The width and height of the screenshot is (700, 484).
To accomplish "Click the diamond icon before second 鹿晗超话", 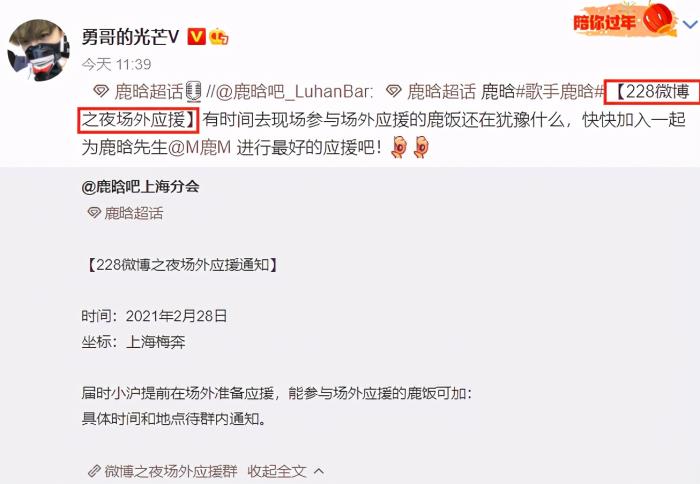I will (x=394, y=92).
